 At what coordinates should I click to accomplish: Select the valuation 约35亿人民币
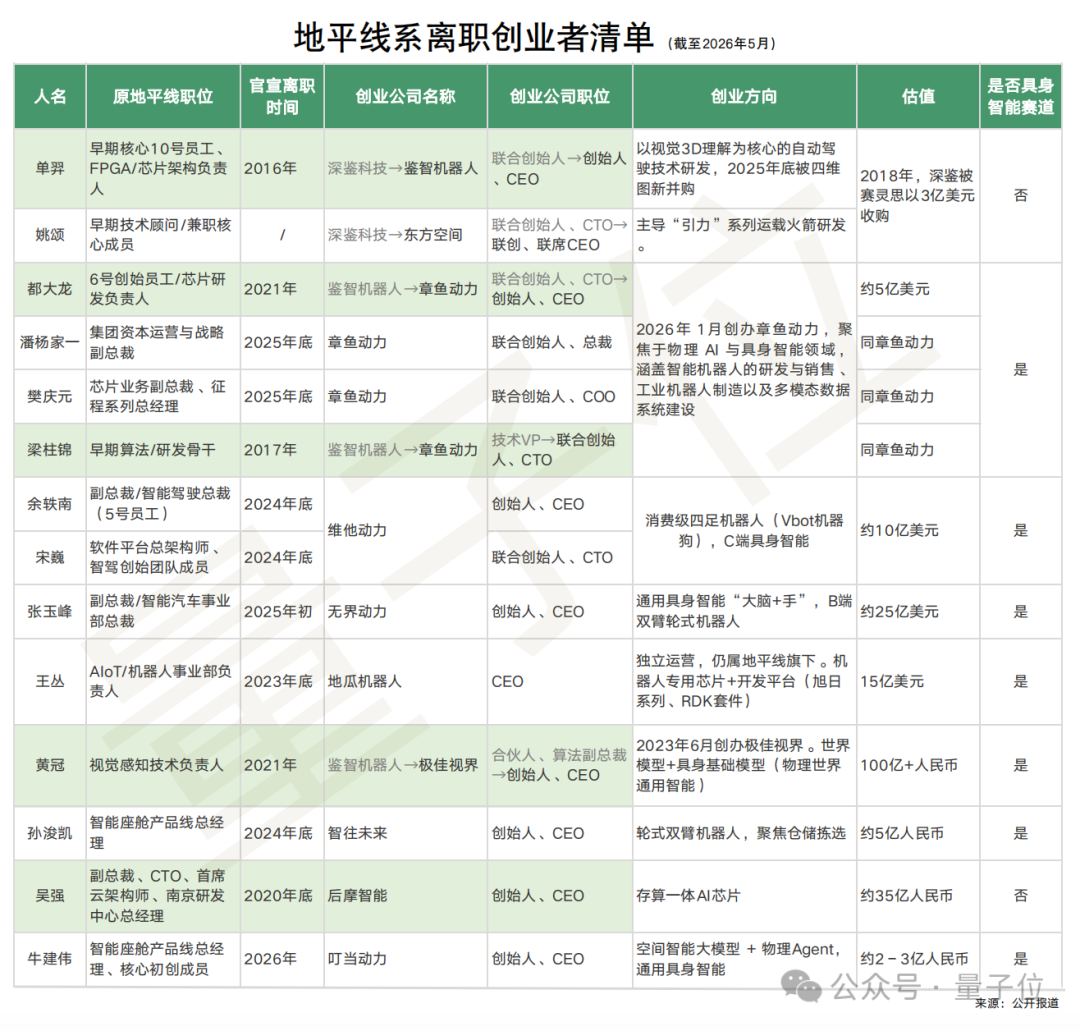906,896
